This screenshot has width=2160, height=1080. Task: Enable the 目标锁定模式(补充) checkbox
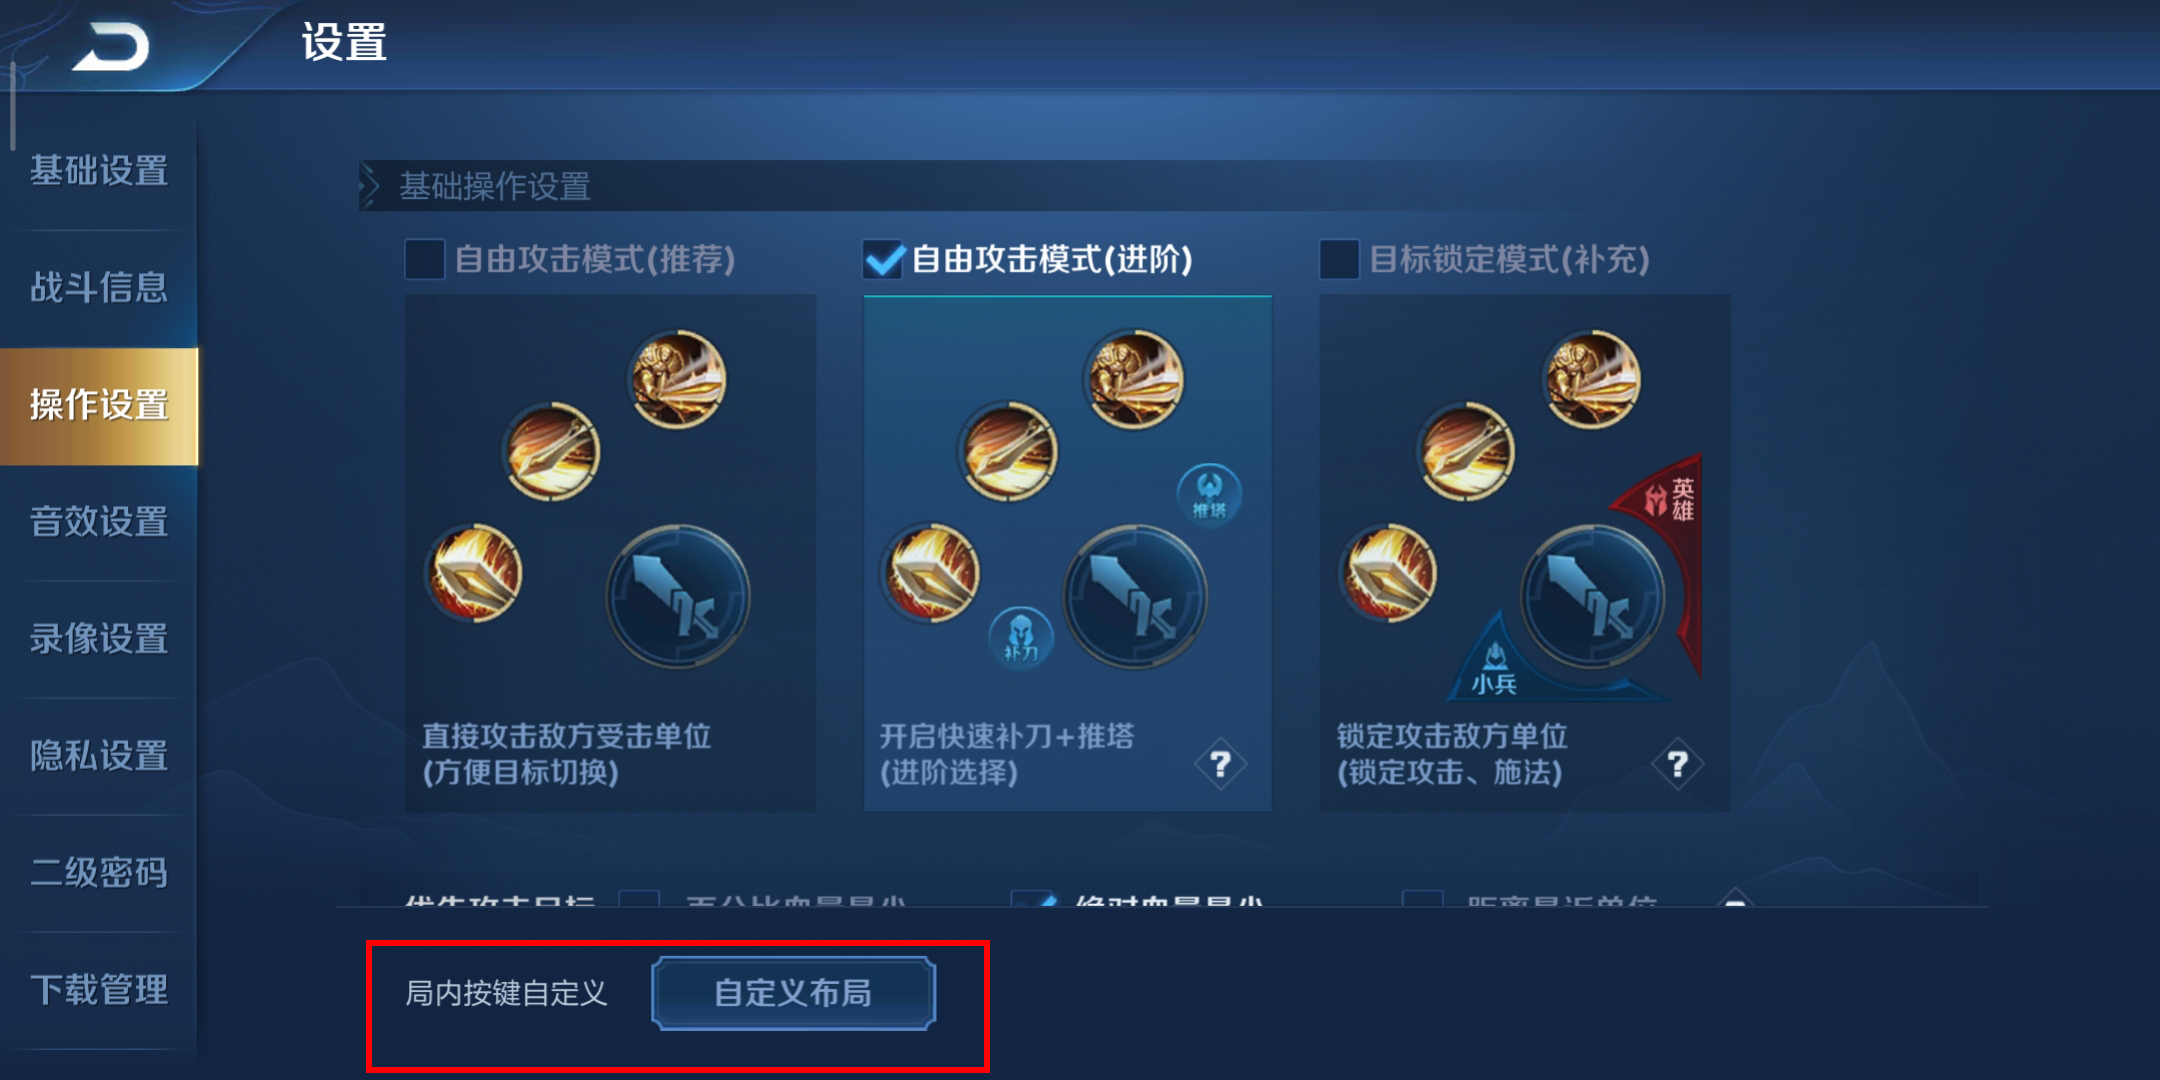[x=1339, y=259]
